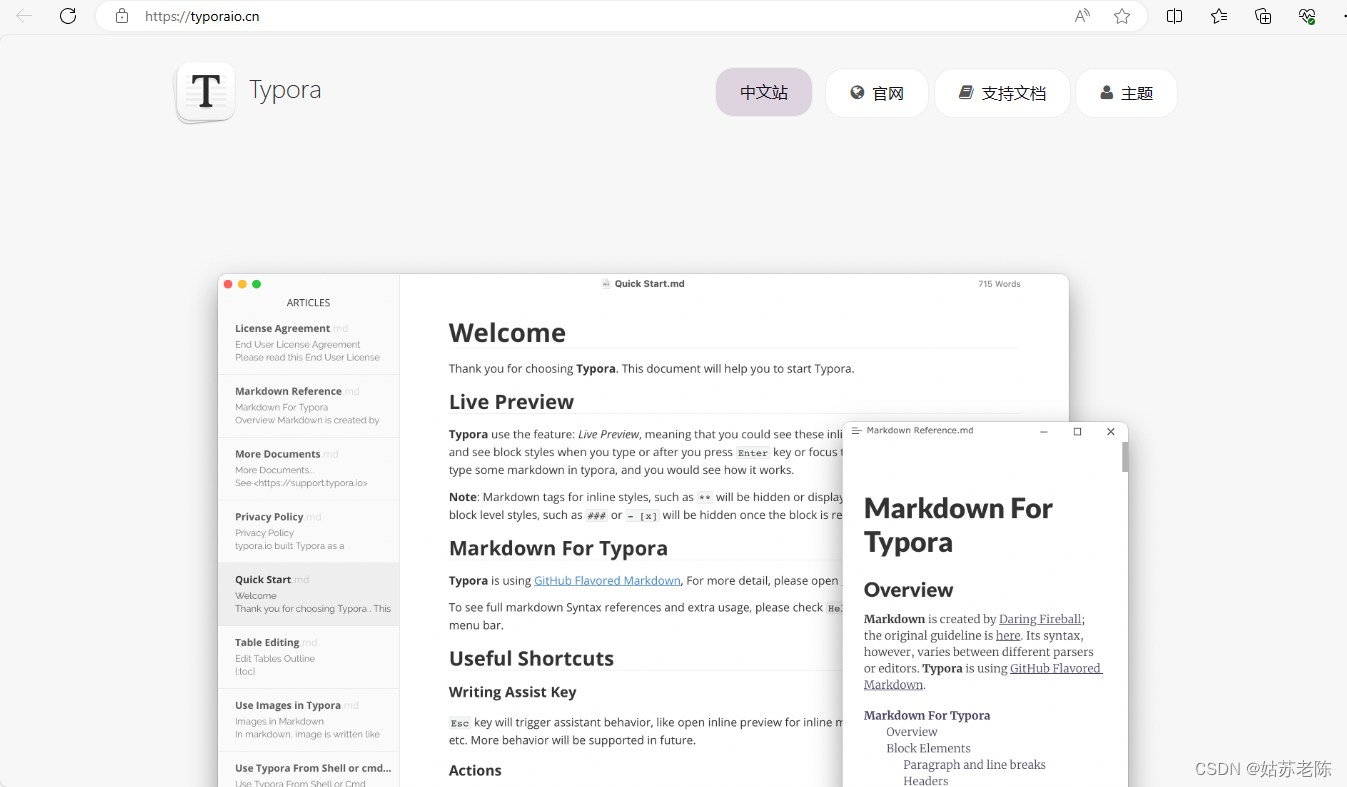Click green zoom dot of Quick Start window
The image size is (1347, 787).
256,284
